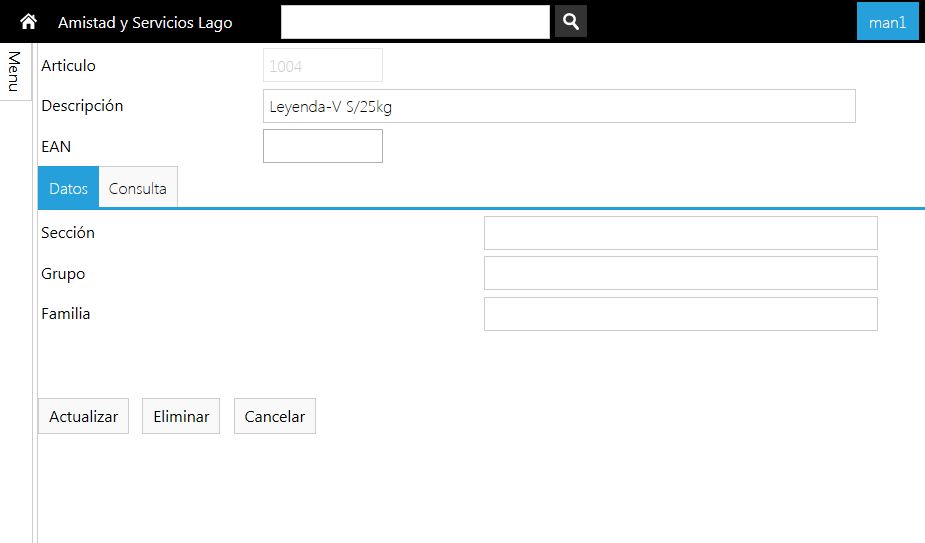Click the Familia input field
The width and height of the screenshot is (925, 543).
[681, 313]
